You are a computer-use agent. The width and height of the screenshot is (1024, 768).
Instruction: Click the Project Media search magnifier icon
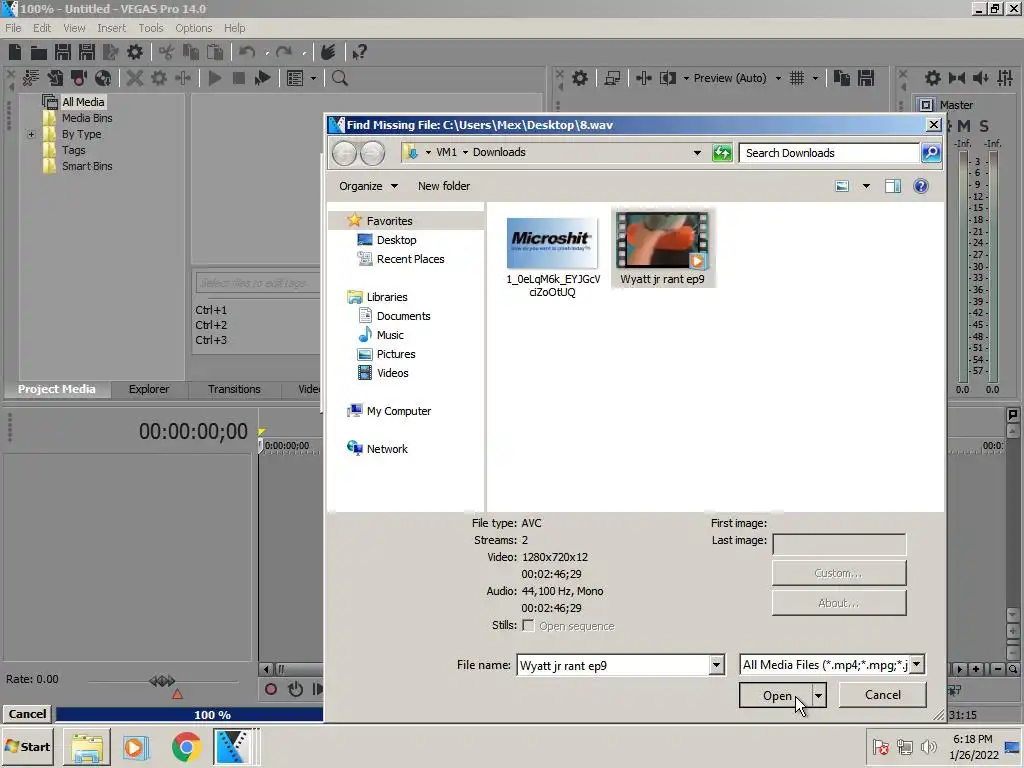pyautogui.click(x=340, y=78)
